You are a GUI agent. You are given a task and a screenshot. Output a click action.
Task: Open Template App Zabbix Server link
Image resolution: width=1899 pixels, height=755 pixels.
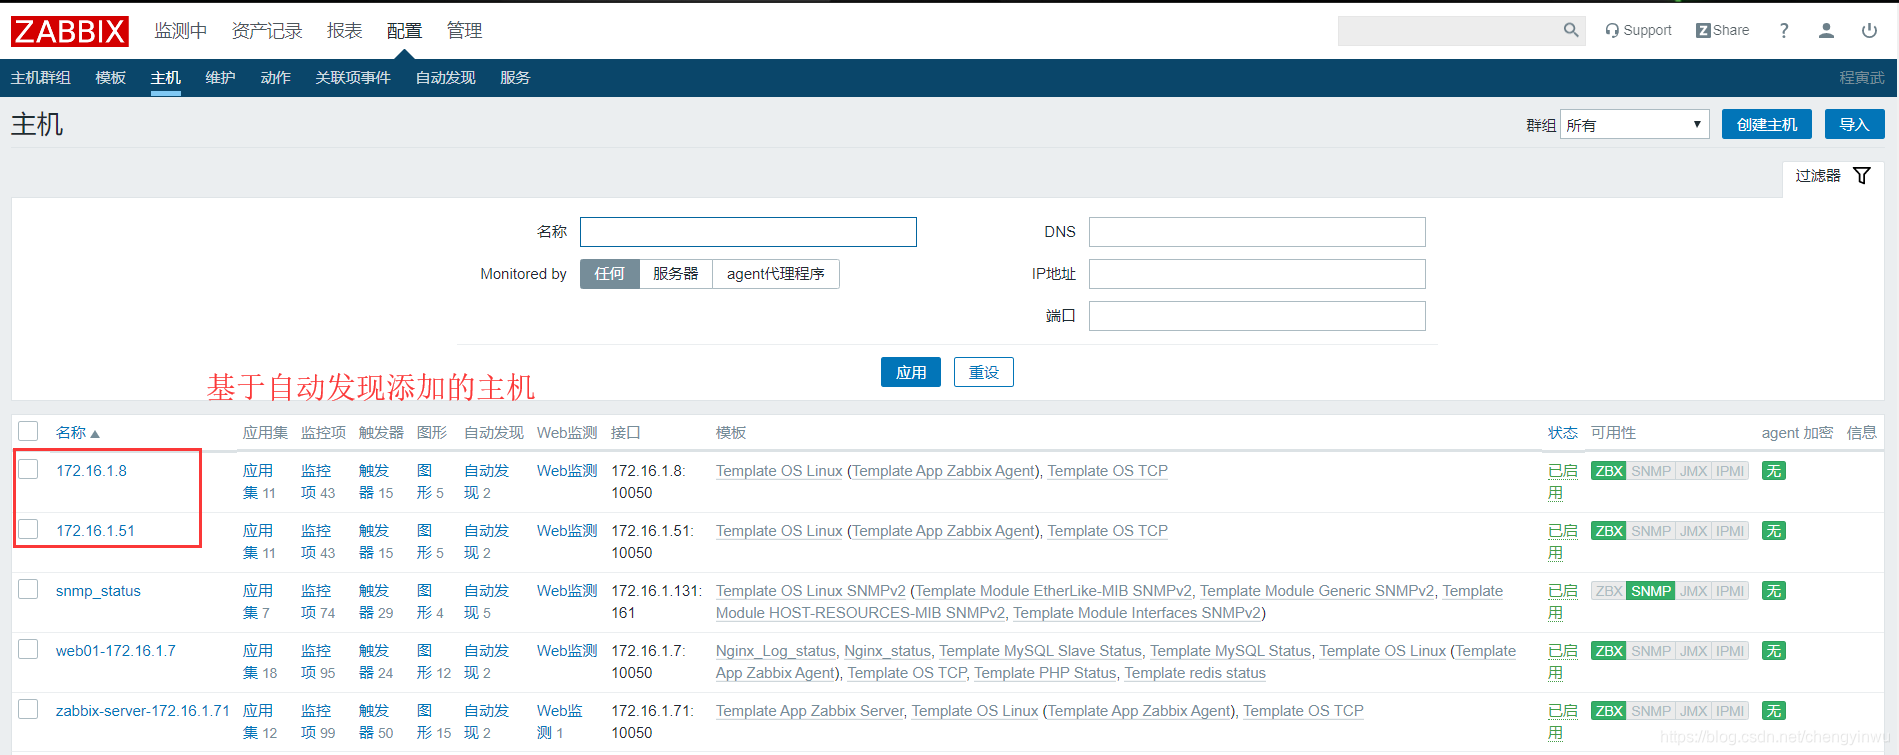pos(810,711)
